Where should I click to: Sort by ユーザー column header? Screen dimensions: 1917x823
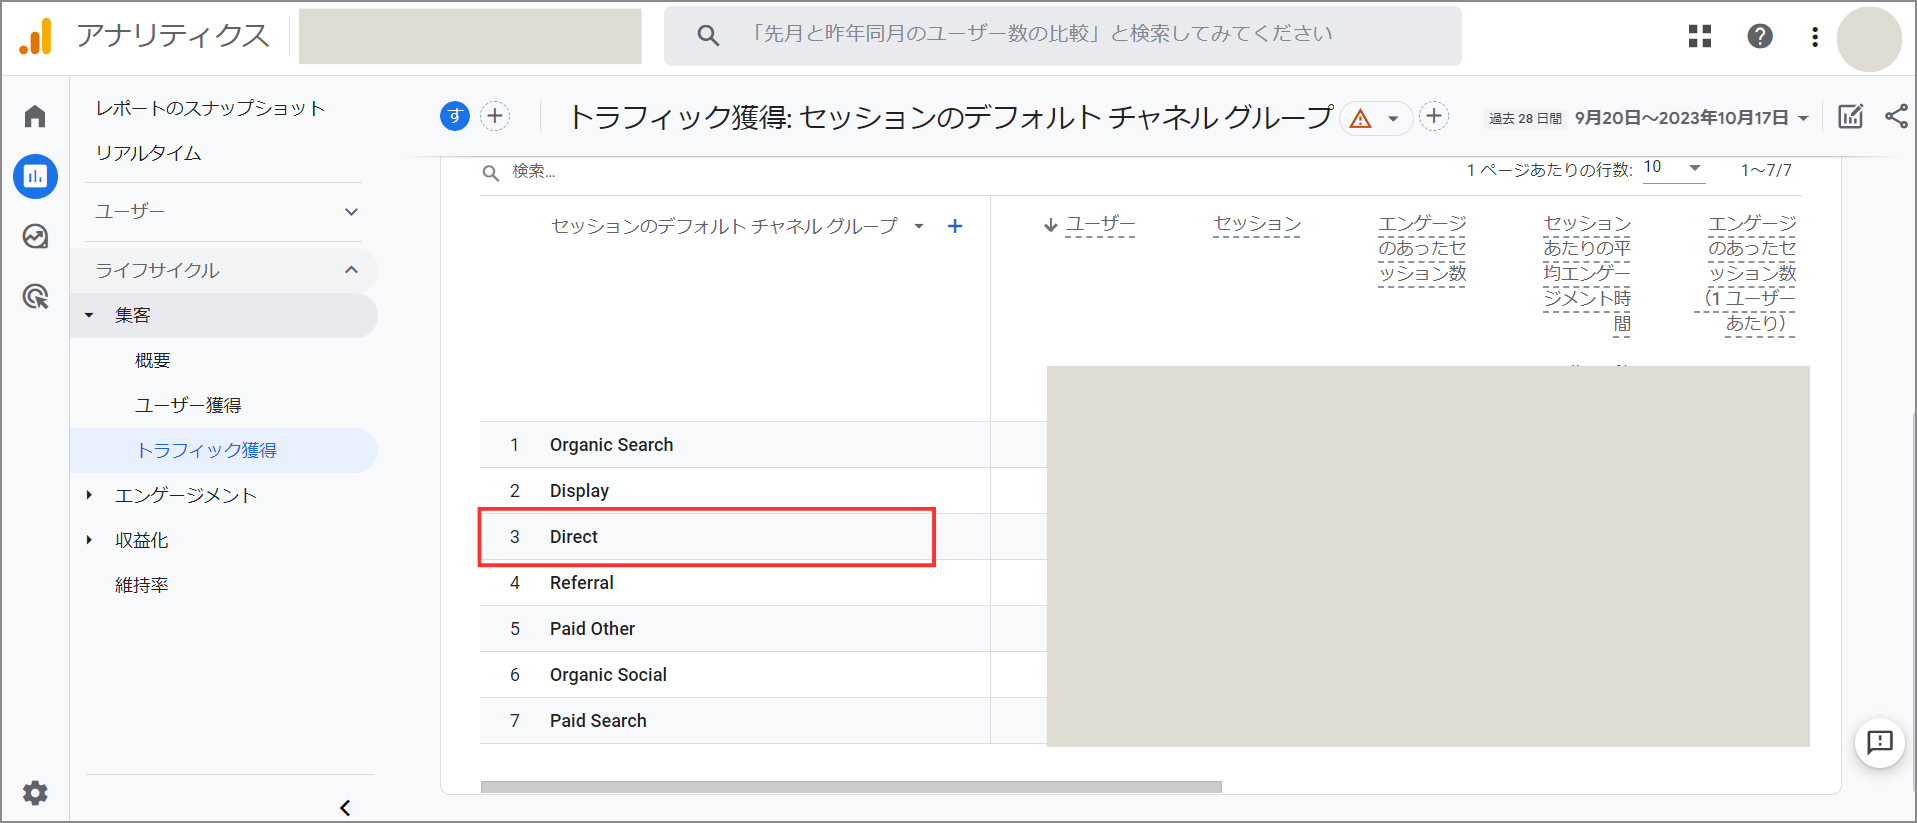1100,224
